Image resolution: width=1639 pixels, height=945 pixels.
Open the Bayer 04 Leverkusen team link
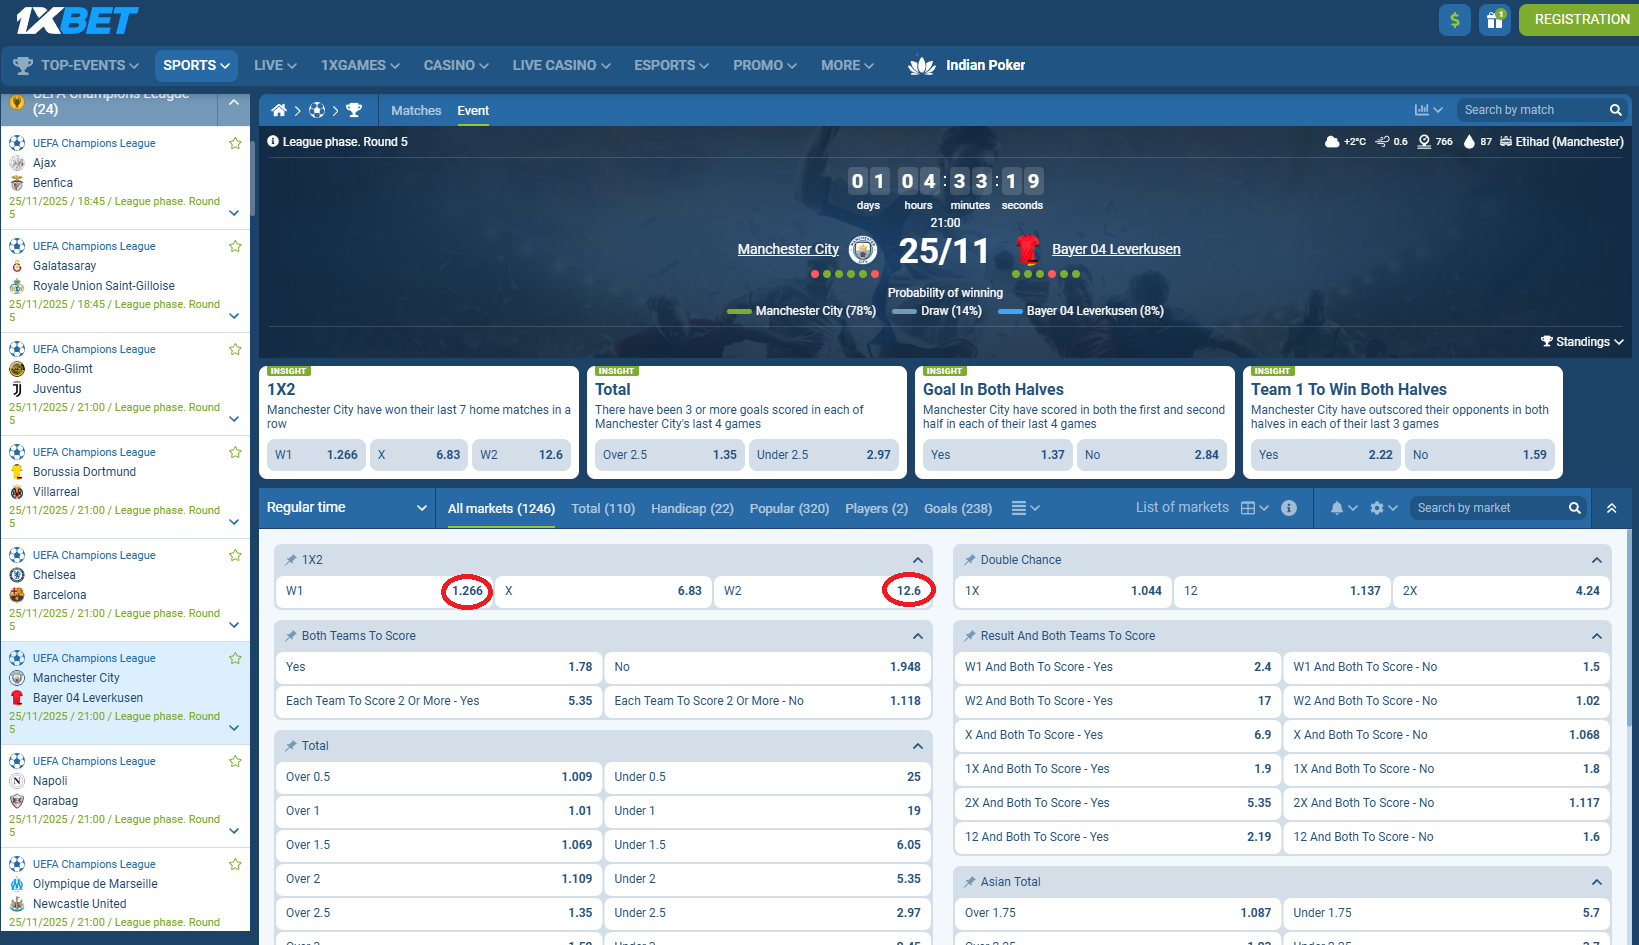[x=1115, y=249]
